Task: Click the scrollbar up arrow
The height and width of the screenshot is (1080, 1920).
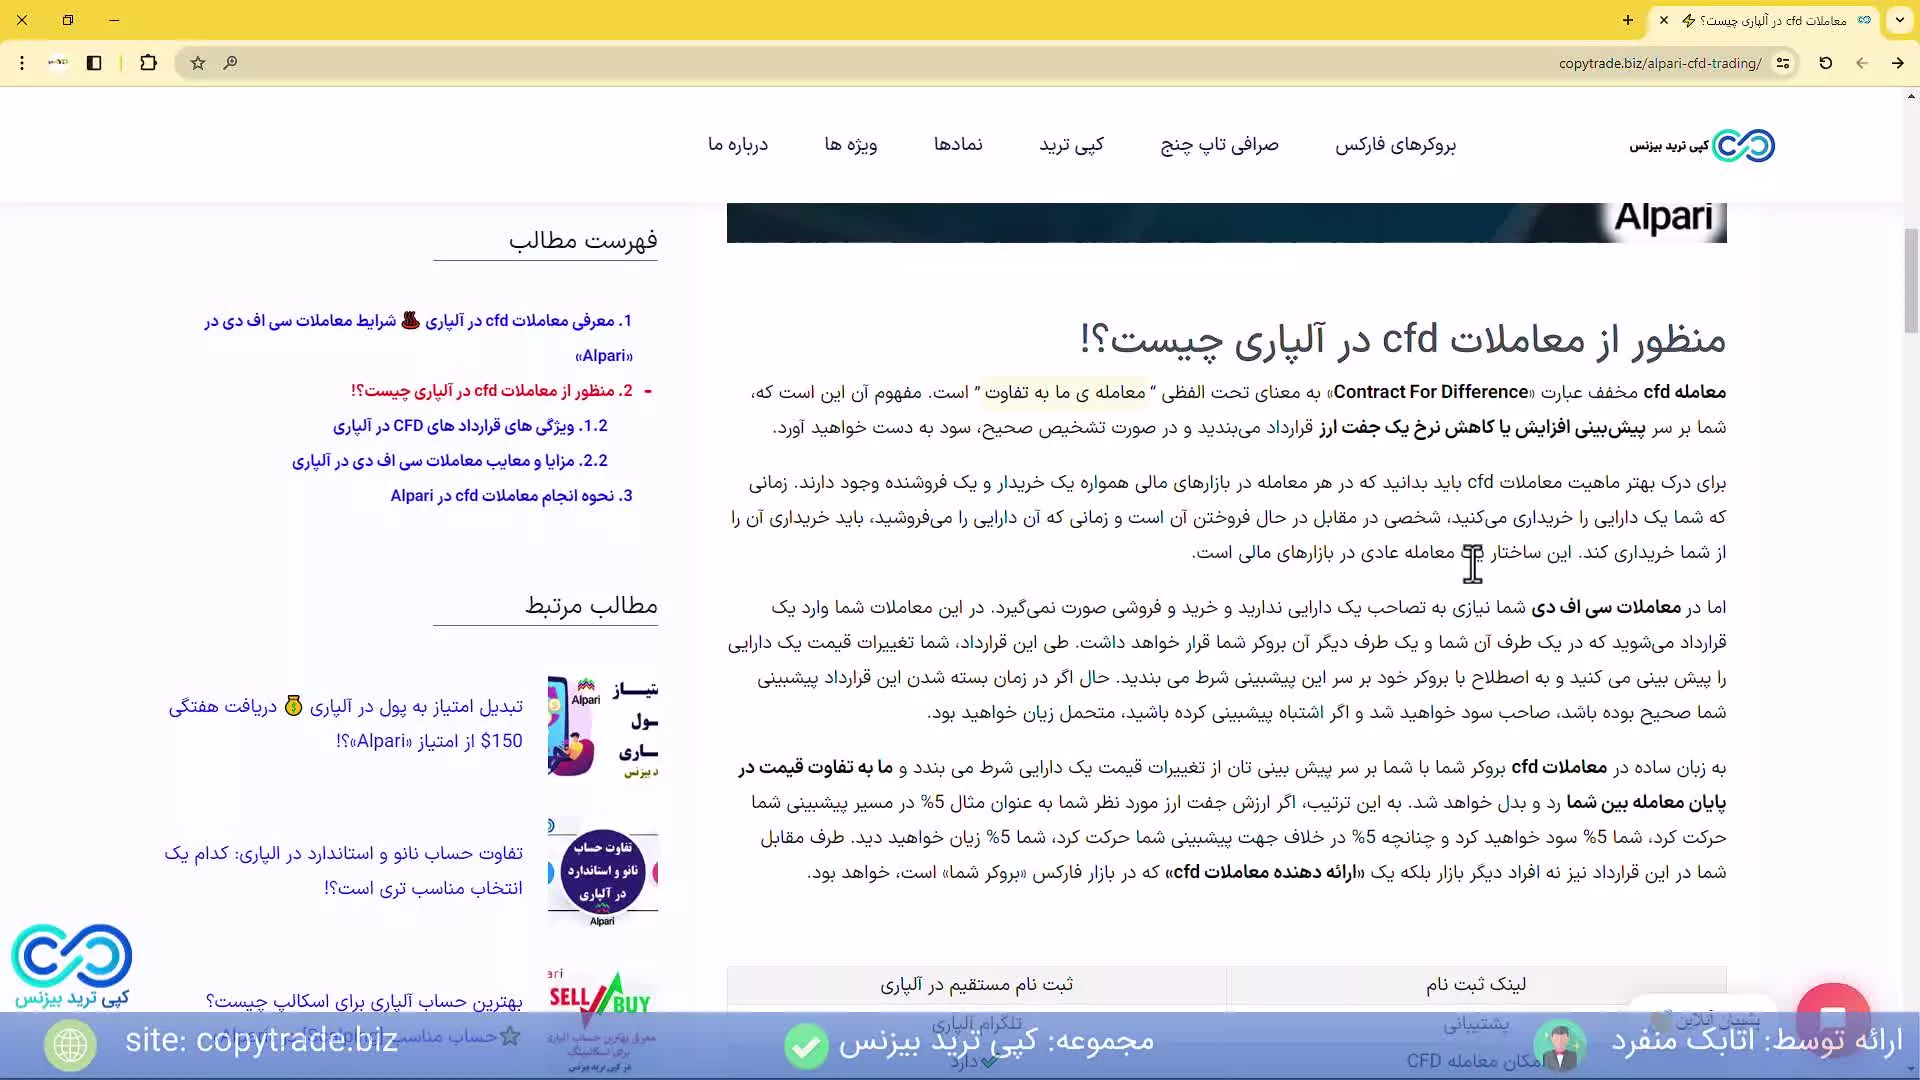Action: [1911, 97]
